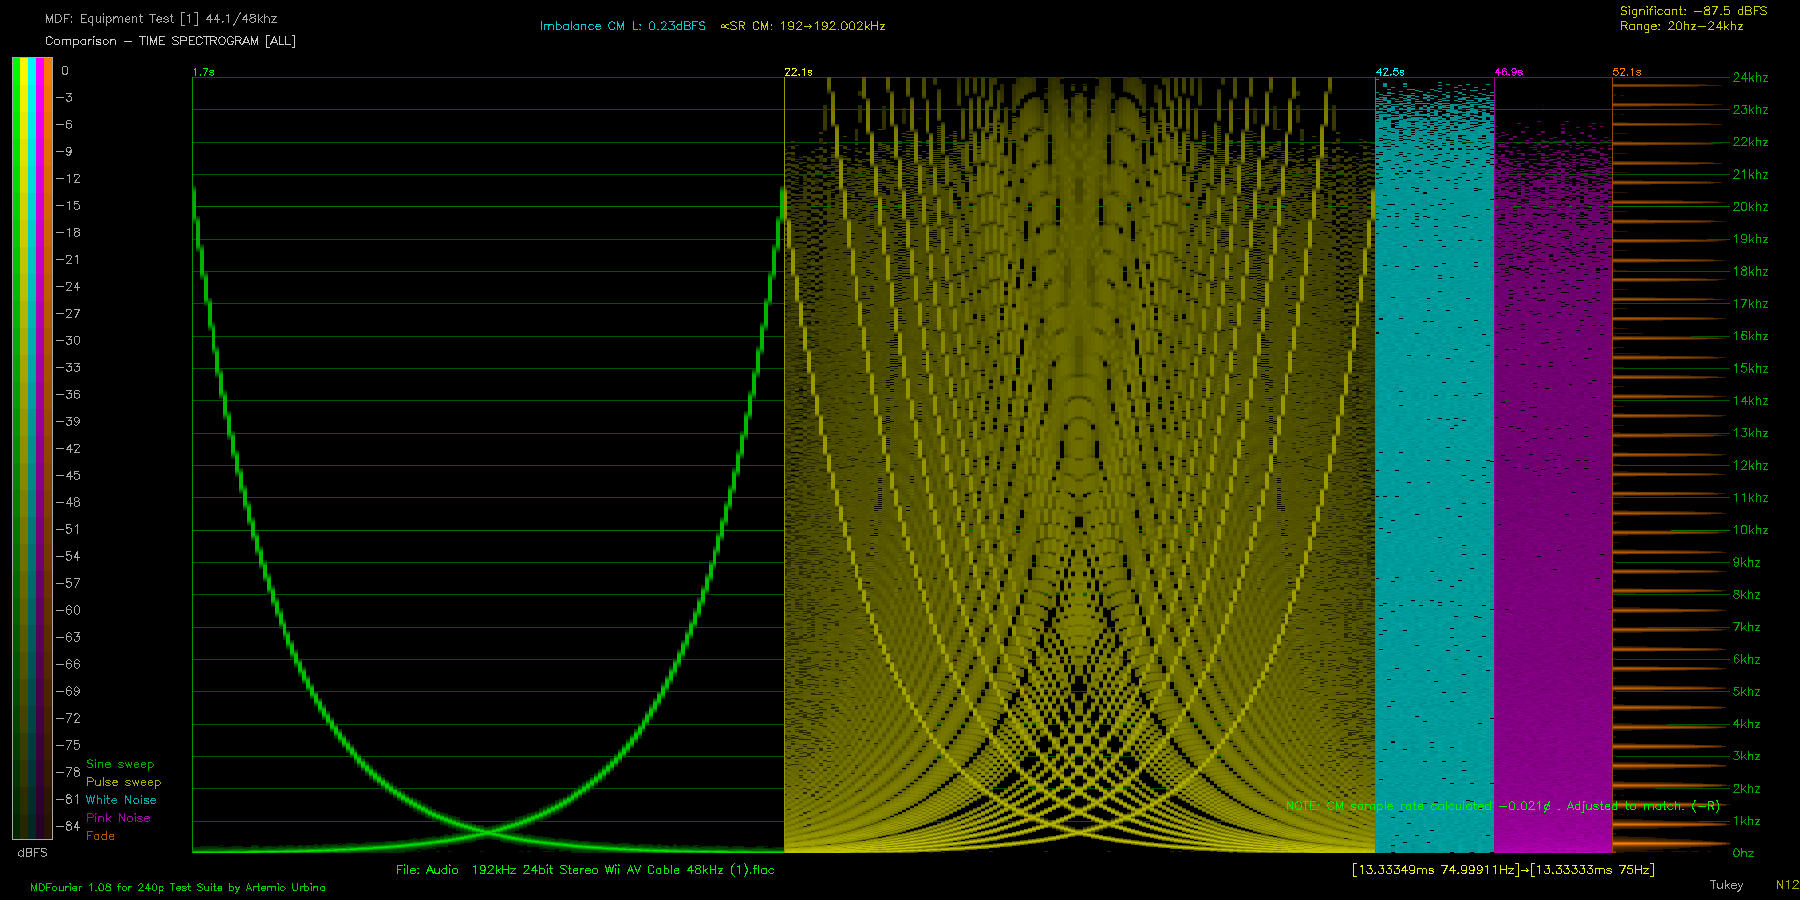Click the dBFS color scale bar
Viewport: 1800px width, 900px height.
pyautogui.click(x=32, y=448)
